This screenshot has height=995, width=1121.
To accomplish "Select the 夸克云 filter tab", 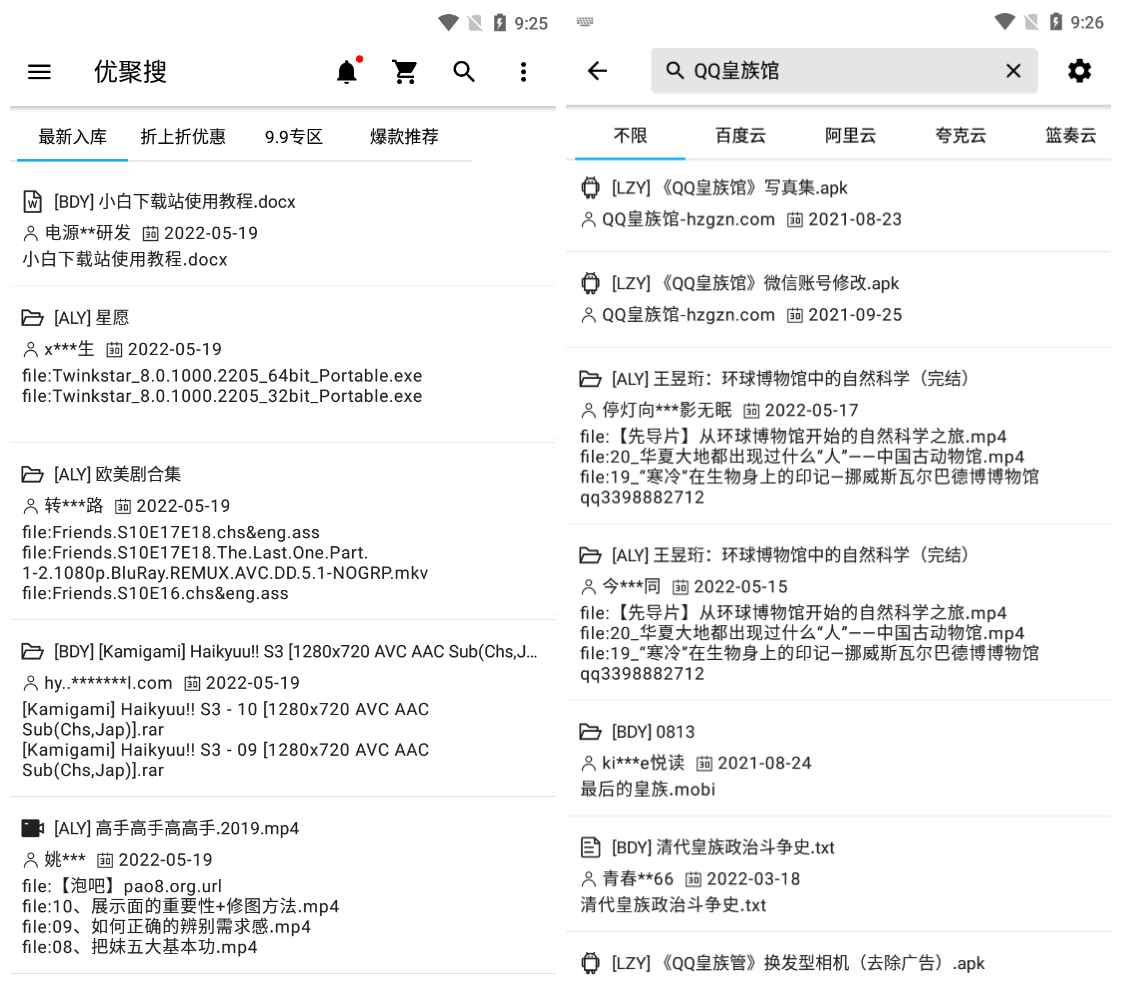I will pos(960,134).
